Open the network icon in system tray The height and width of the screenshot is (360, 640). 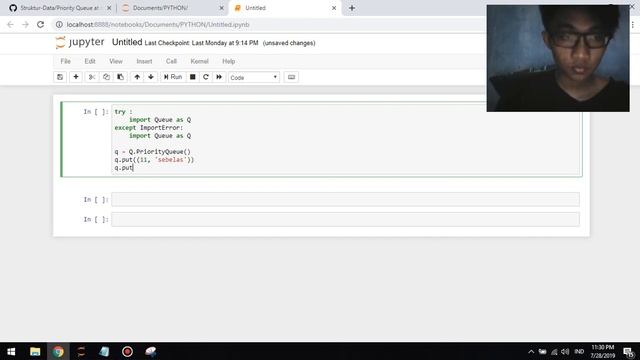pyautogui.click(x=554, y=351)
